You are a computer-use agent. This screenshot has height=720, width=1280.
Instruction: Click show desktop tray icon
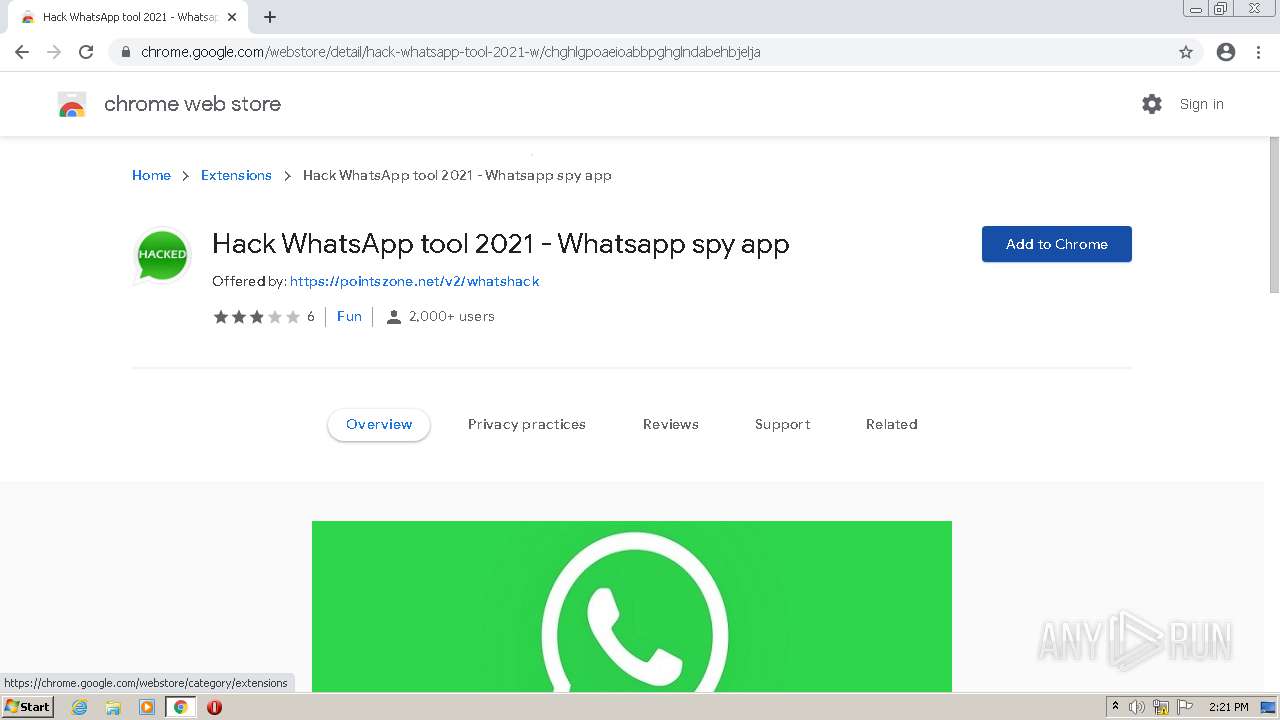point(1269,707)
